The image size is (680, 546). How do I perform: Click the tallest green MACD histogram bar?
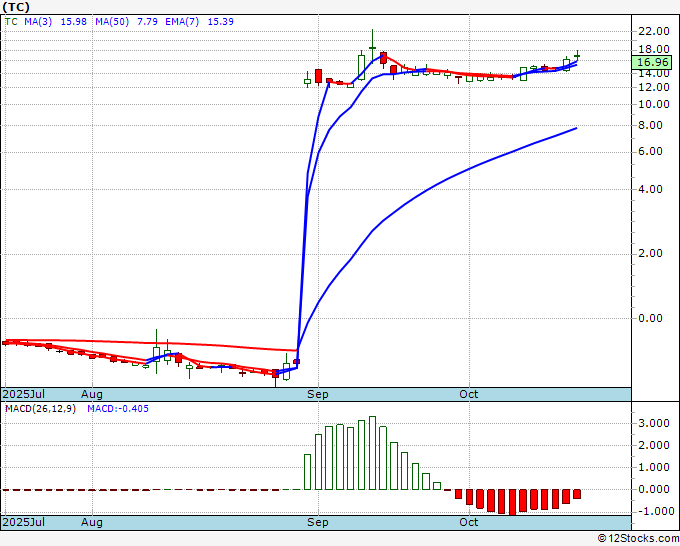pyautogui.click(x=372, y=453)
